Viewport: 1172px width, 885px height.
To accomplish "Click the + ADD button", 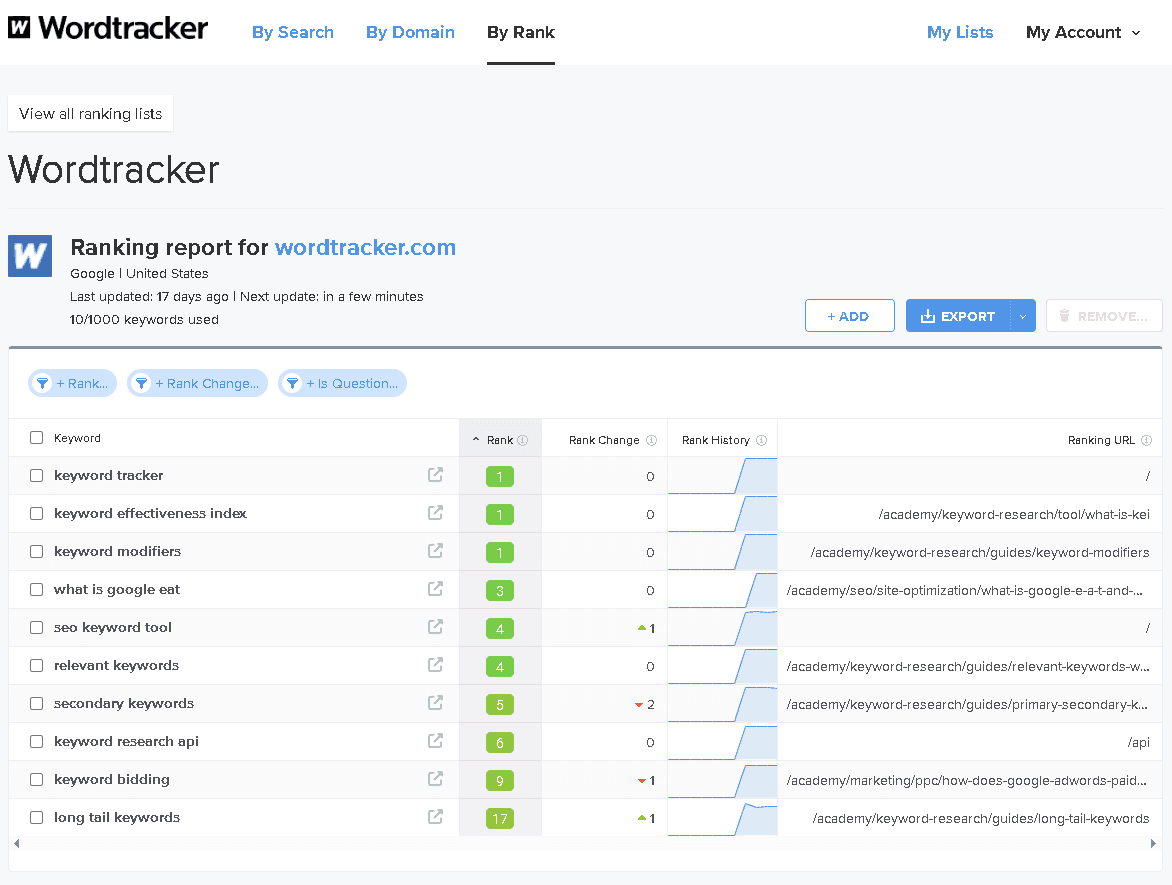I will pyautogui.click(x=850, y=315).
